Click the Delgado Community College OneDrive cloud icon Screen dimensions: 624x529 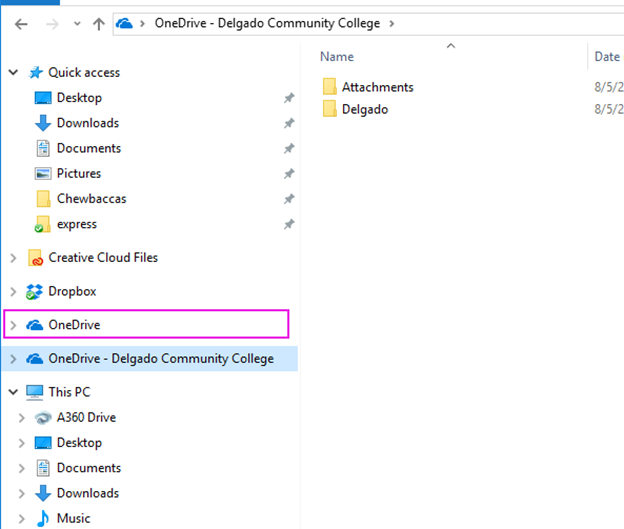tap(35, 359)
